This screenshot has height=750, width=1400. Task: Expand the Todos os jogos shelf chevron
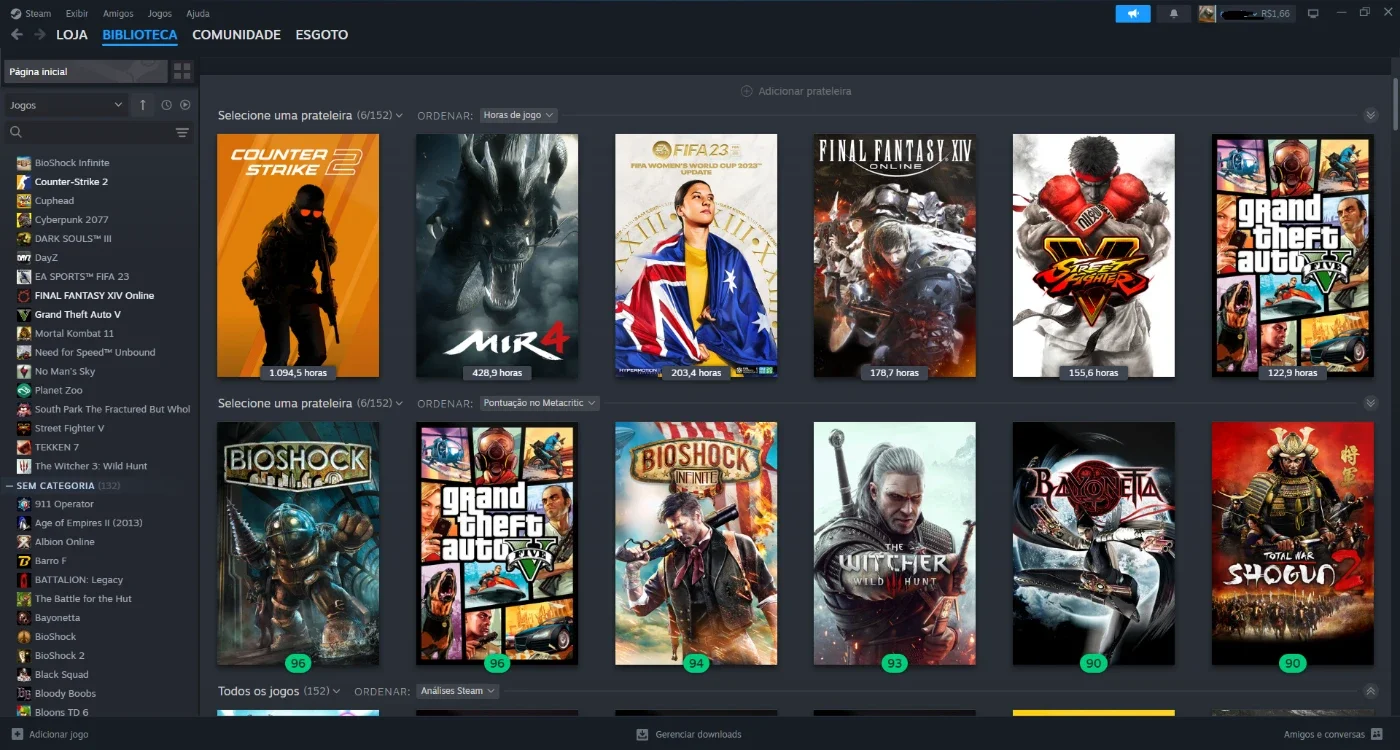(1371, 691)
